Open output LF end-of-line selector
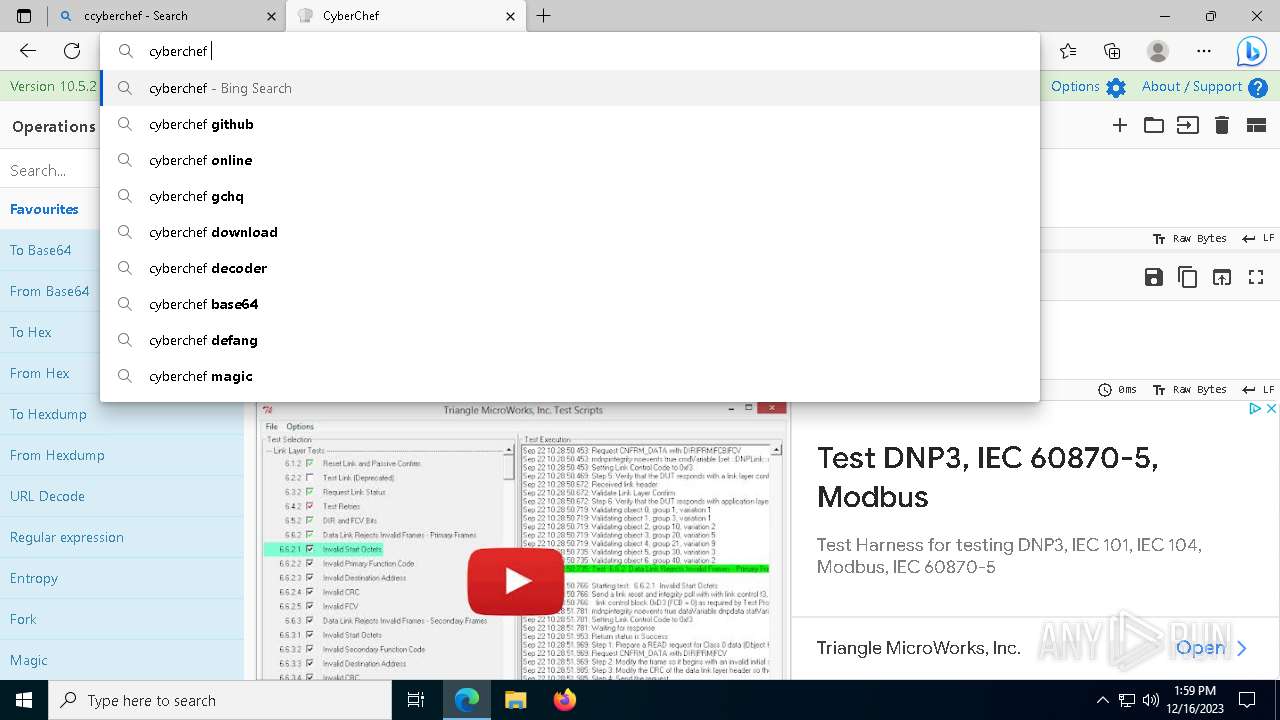The image size is (1280, 720). [1258, 389]
